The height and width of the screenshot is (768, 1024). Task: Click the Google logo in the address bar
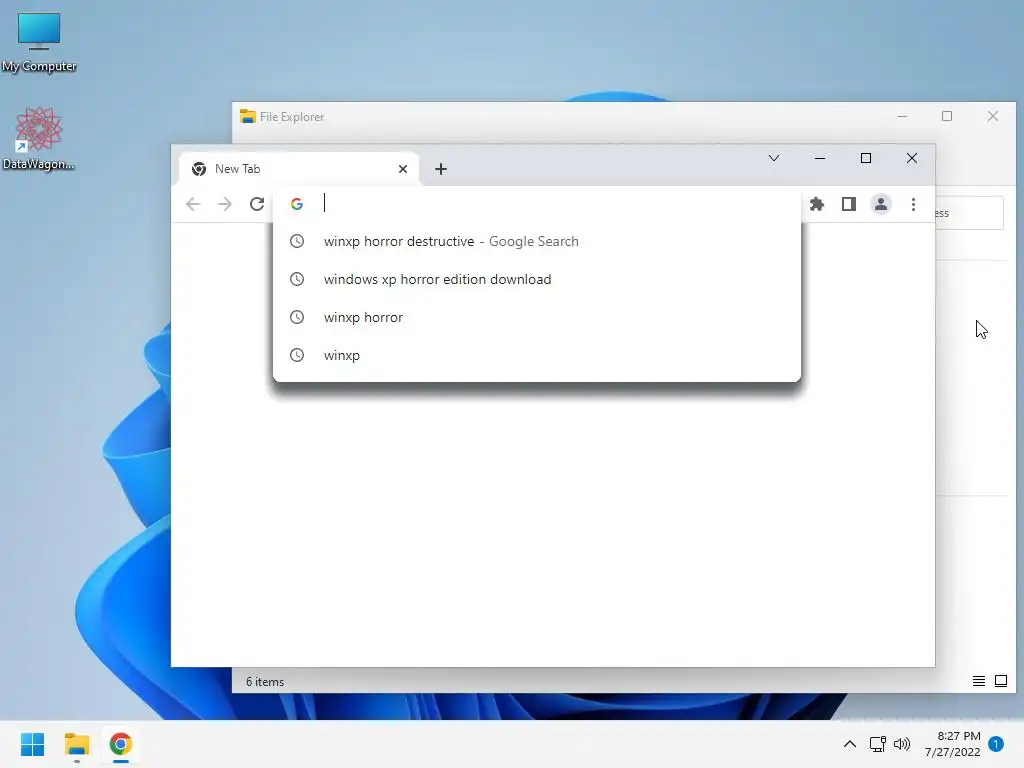click(x=296, y=204)
